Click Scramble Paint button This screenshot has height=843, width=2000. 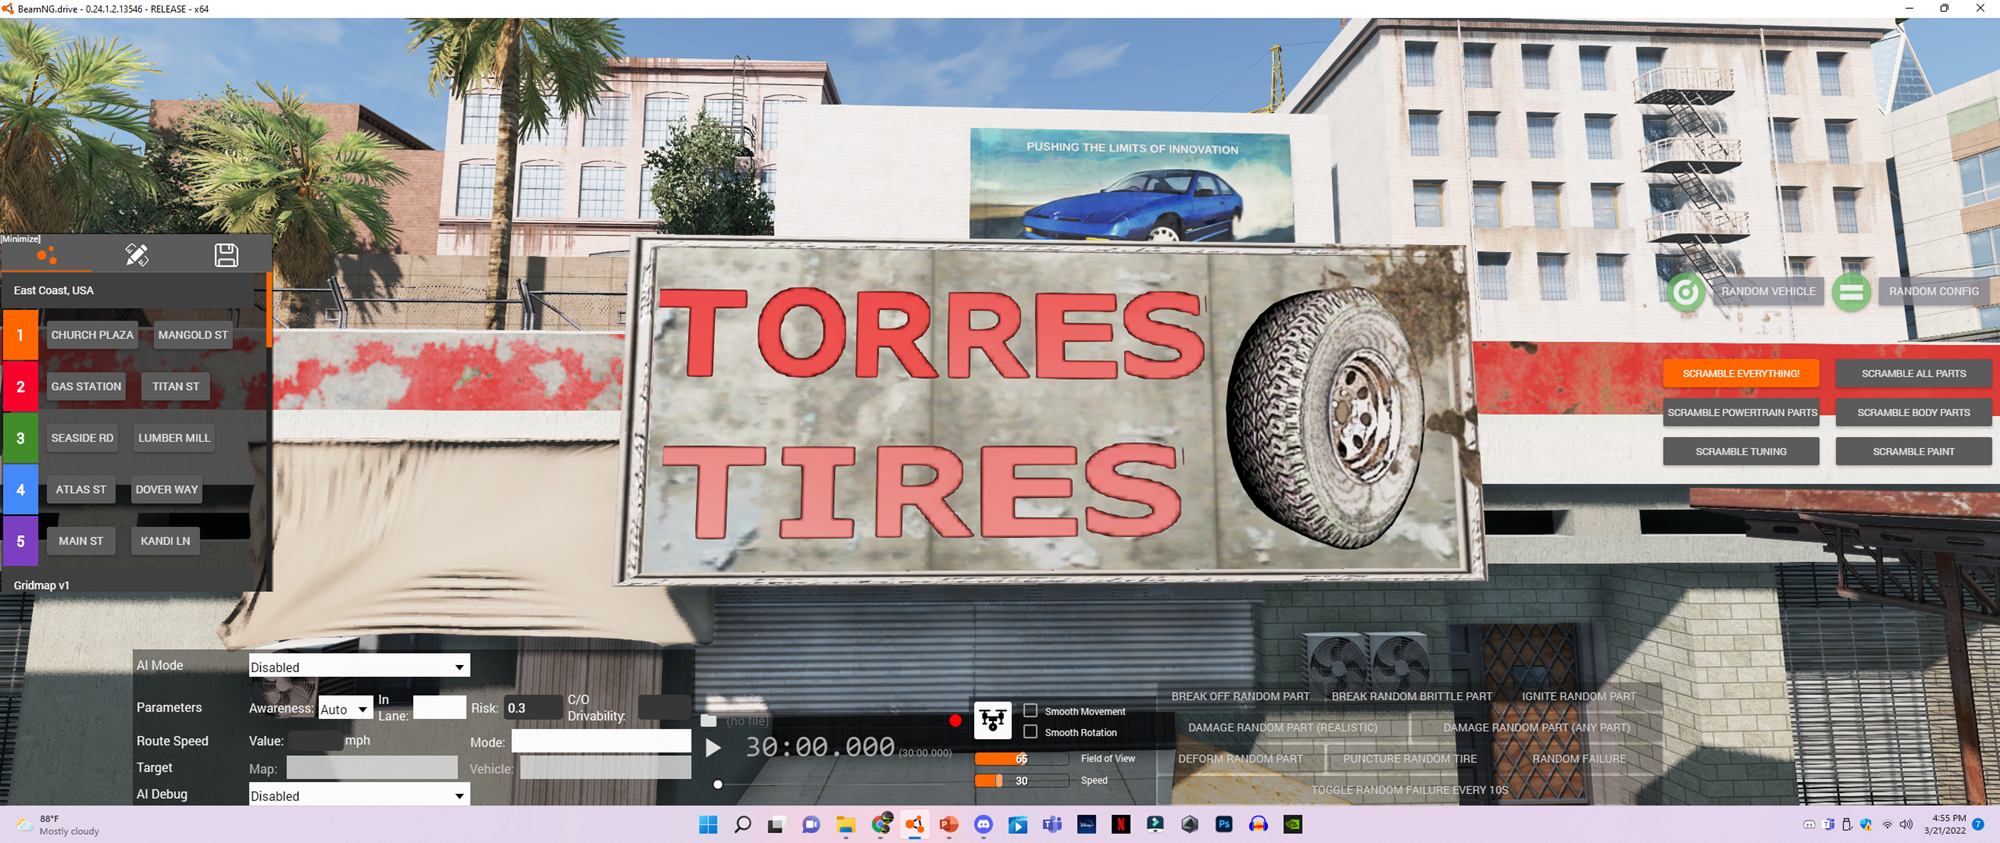(1913, 452)
